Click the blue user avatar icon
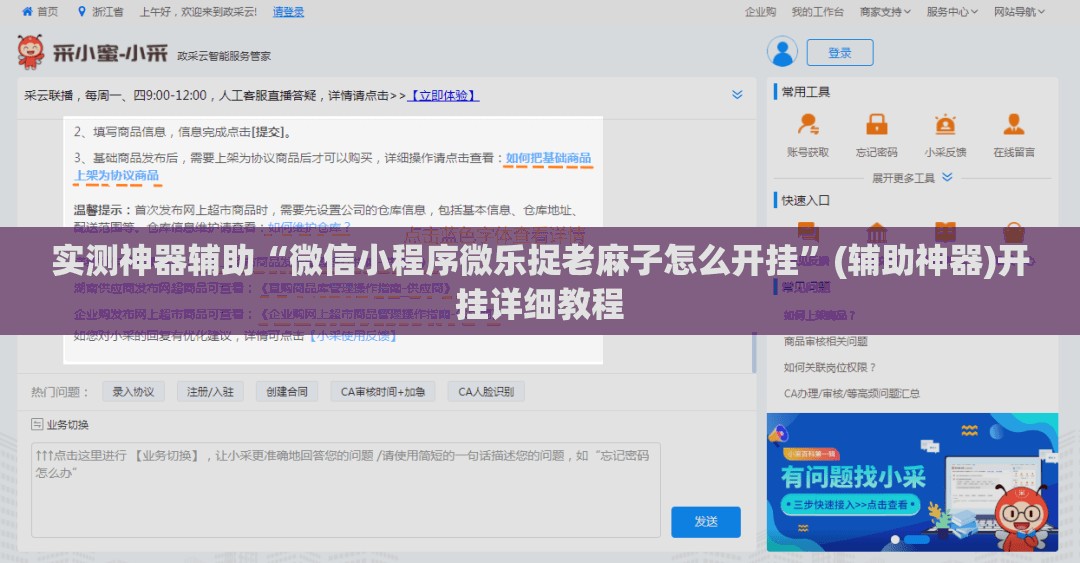 pyautogui.click(x=782, y=52)
